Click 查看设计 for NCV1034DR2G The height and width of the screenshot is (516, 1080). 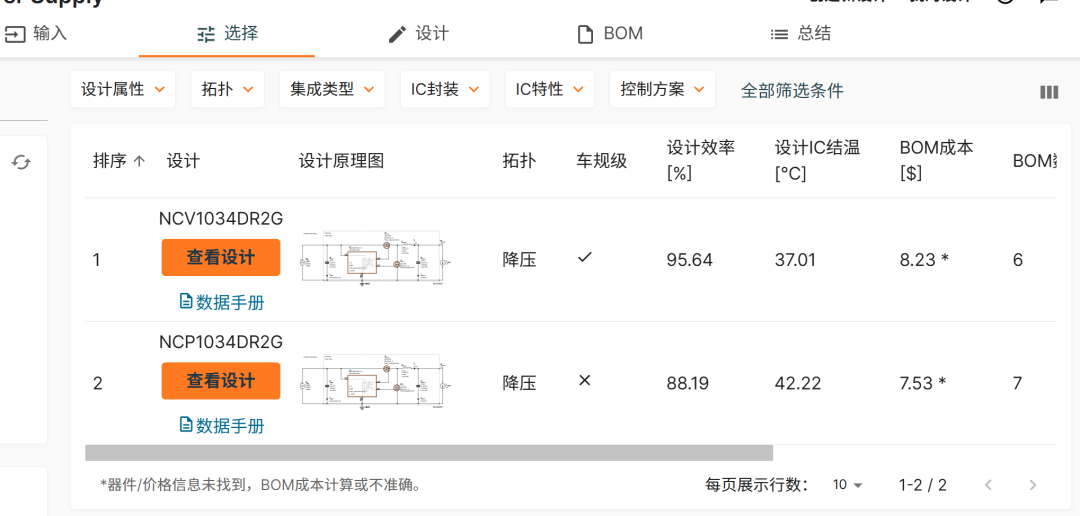tap(221, 258)
